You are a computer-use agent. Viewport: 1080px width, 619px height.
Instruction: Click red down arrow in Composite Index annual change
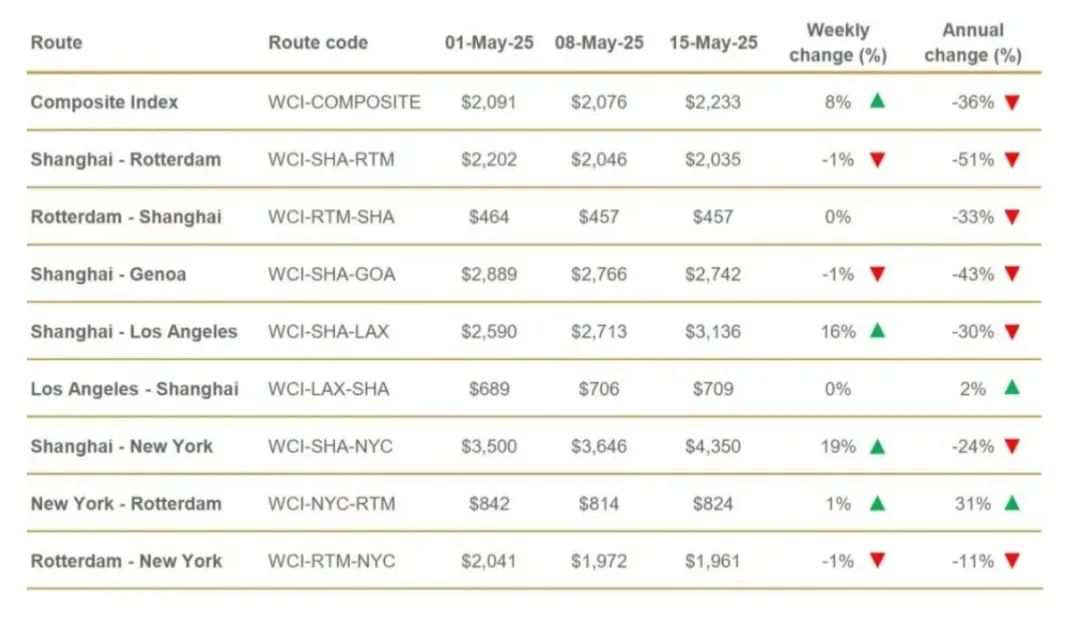pos(1012,103)
